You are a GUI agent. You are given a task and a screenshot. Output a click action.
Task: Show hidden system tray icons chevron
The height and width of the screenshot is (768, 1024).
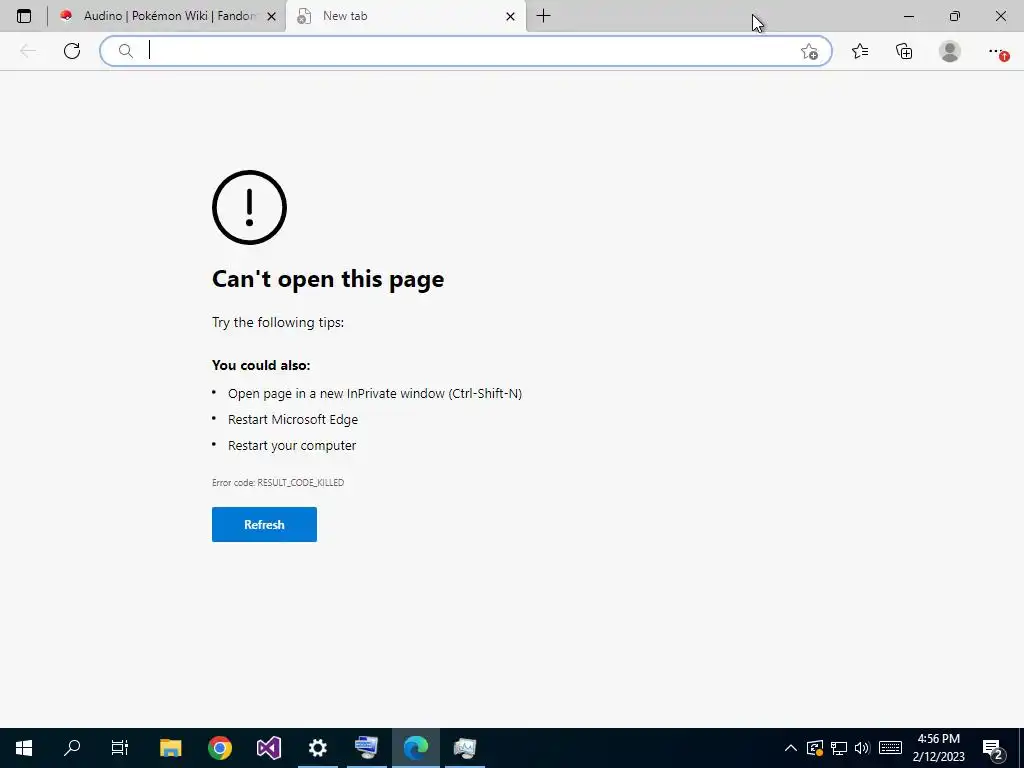coord(790,748)
